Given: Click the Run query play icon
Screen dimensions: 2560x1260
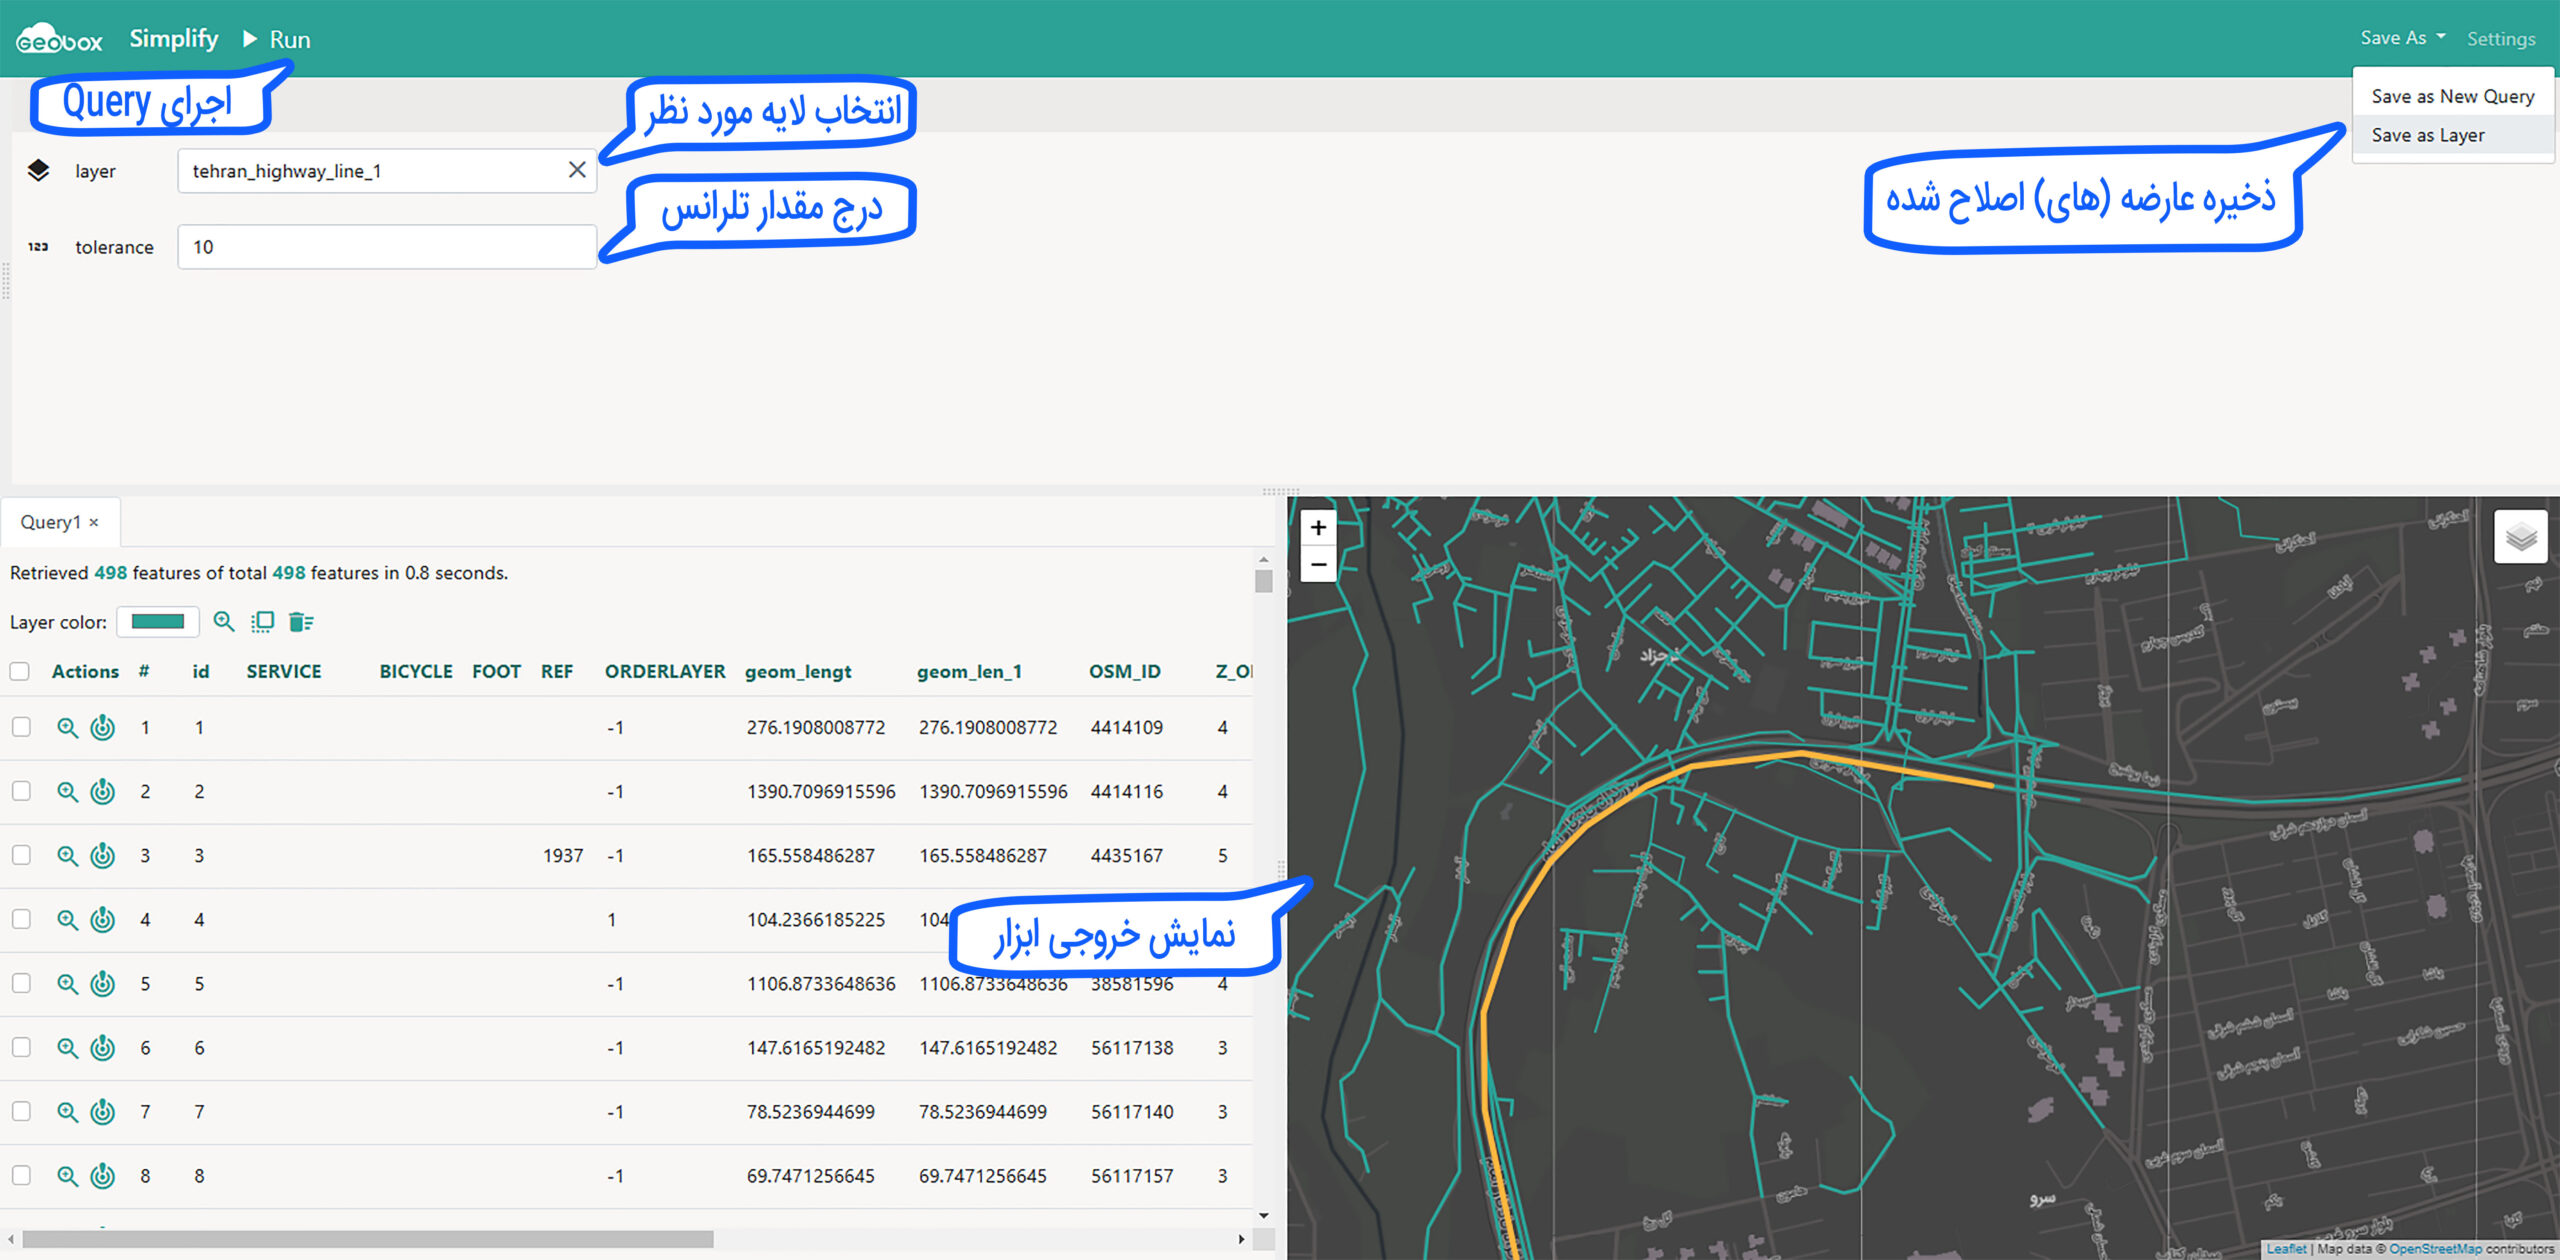Looking at the screenshot, I should [250, 39].
